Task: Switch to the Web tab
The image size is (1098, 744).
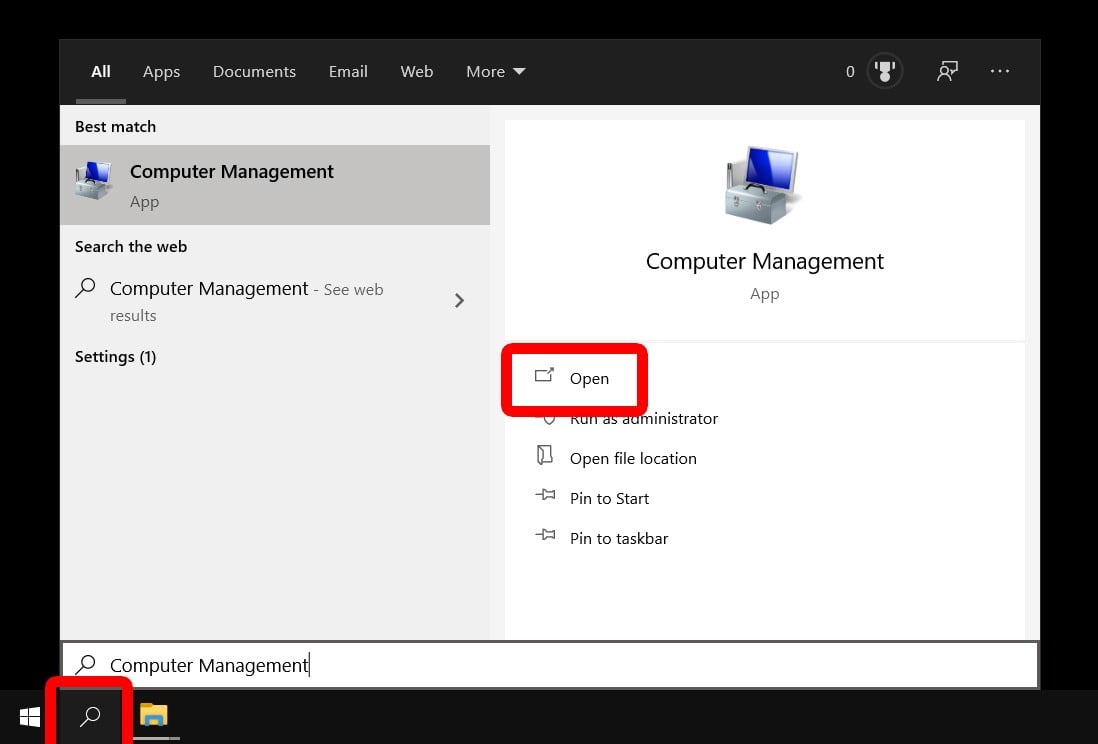Action: 417,71
